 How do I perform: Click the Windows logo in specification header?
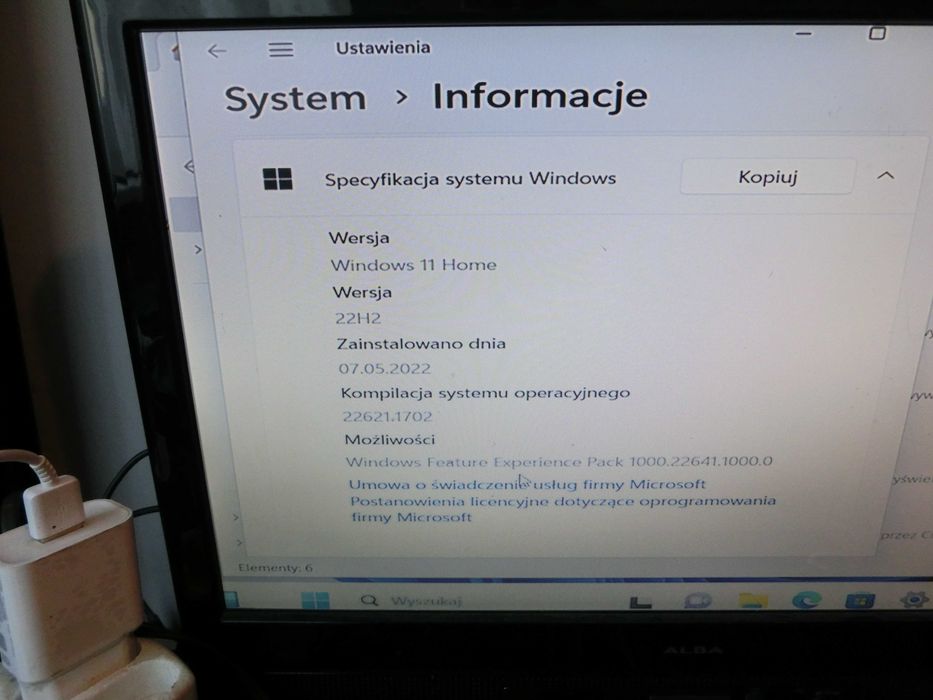tap(277, 179)
